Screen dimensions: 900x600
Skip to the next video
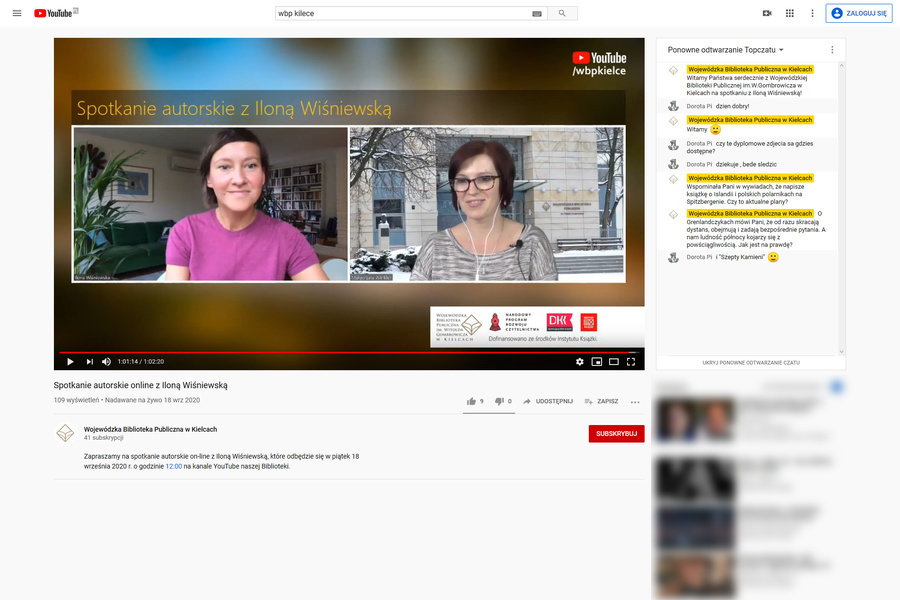click(x=89, y=361)
